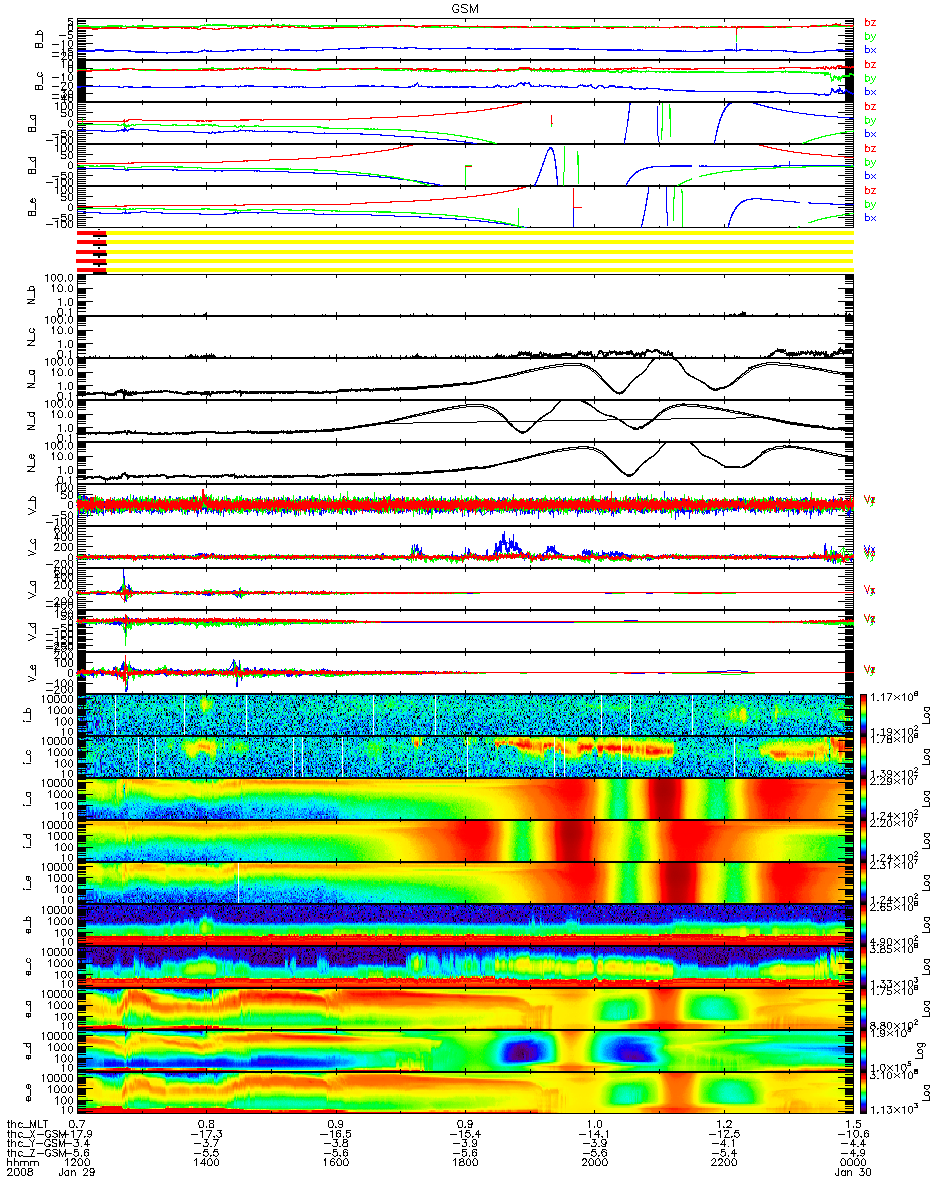
Task: Click the 1400 time tick label
Action: click(x=206, y=1164)
